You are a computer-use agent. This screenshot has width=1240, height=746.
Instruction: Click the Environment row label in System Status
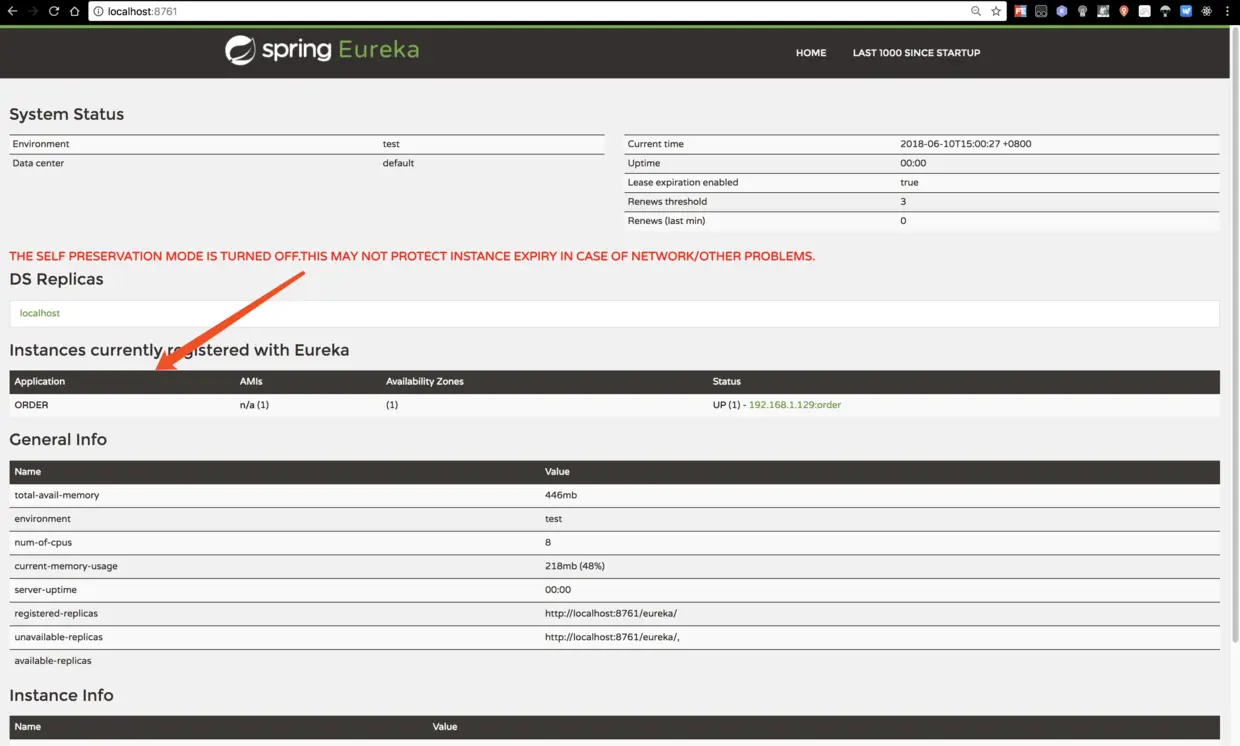[x=41, y=144]
